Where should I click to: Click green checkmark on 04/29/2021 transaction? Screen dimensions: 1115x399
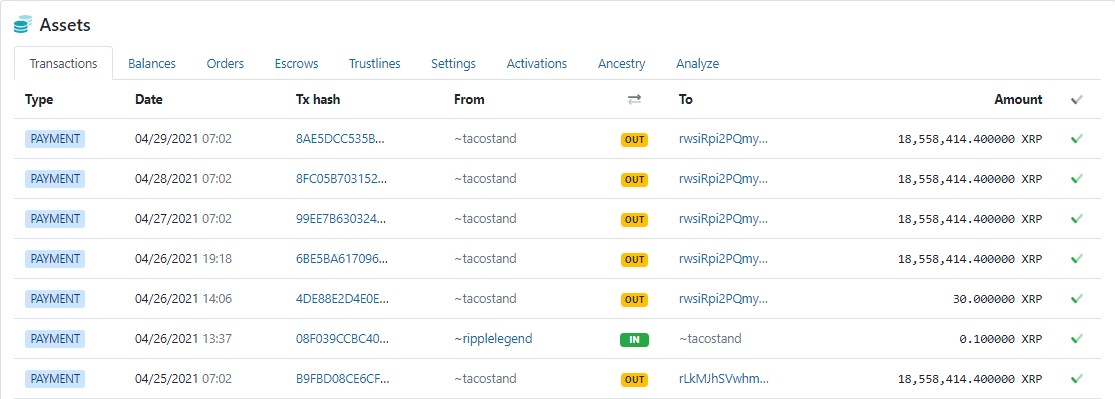pyautogui.click(x=1077, y=139)
